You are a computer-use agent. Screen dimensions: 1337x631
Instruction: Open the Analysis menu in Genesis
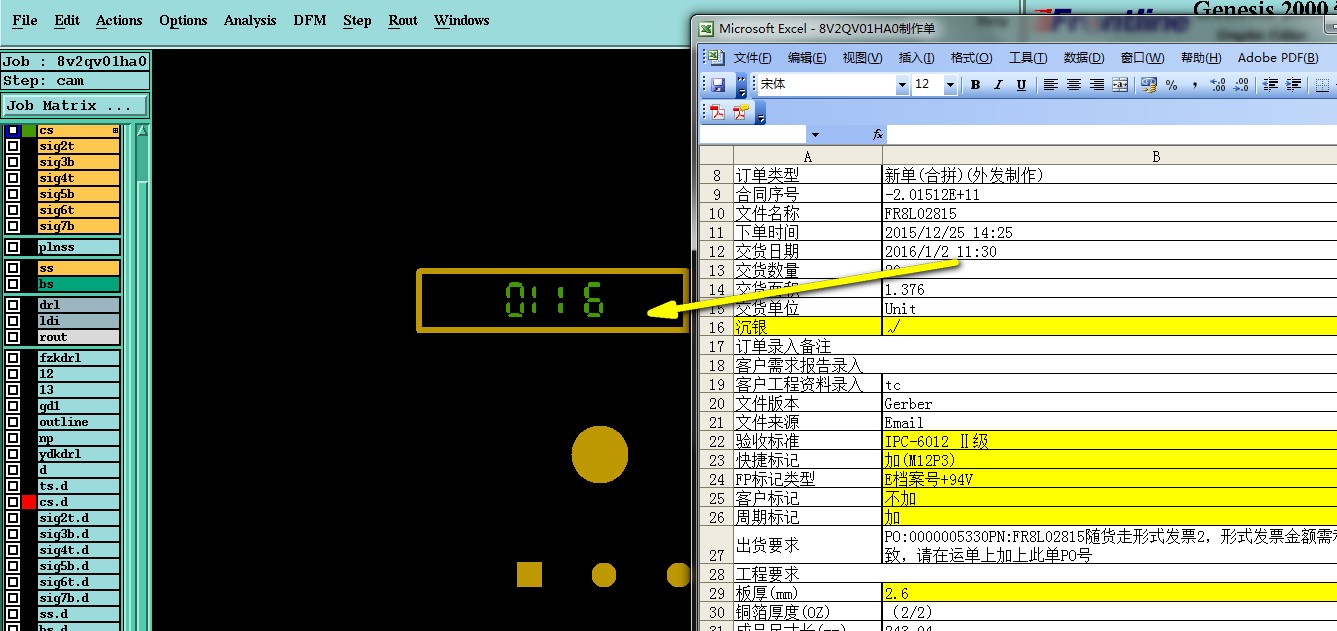[x=250, y=20]
